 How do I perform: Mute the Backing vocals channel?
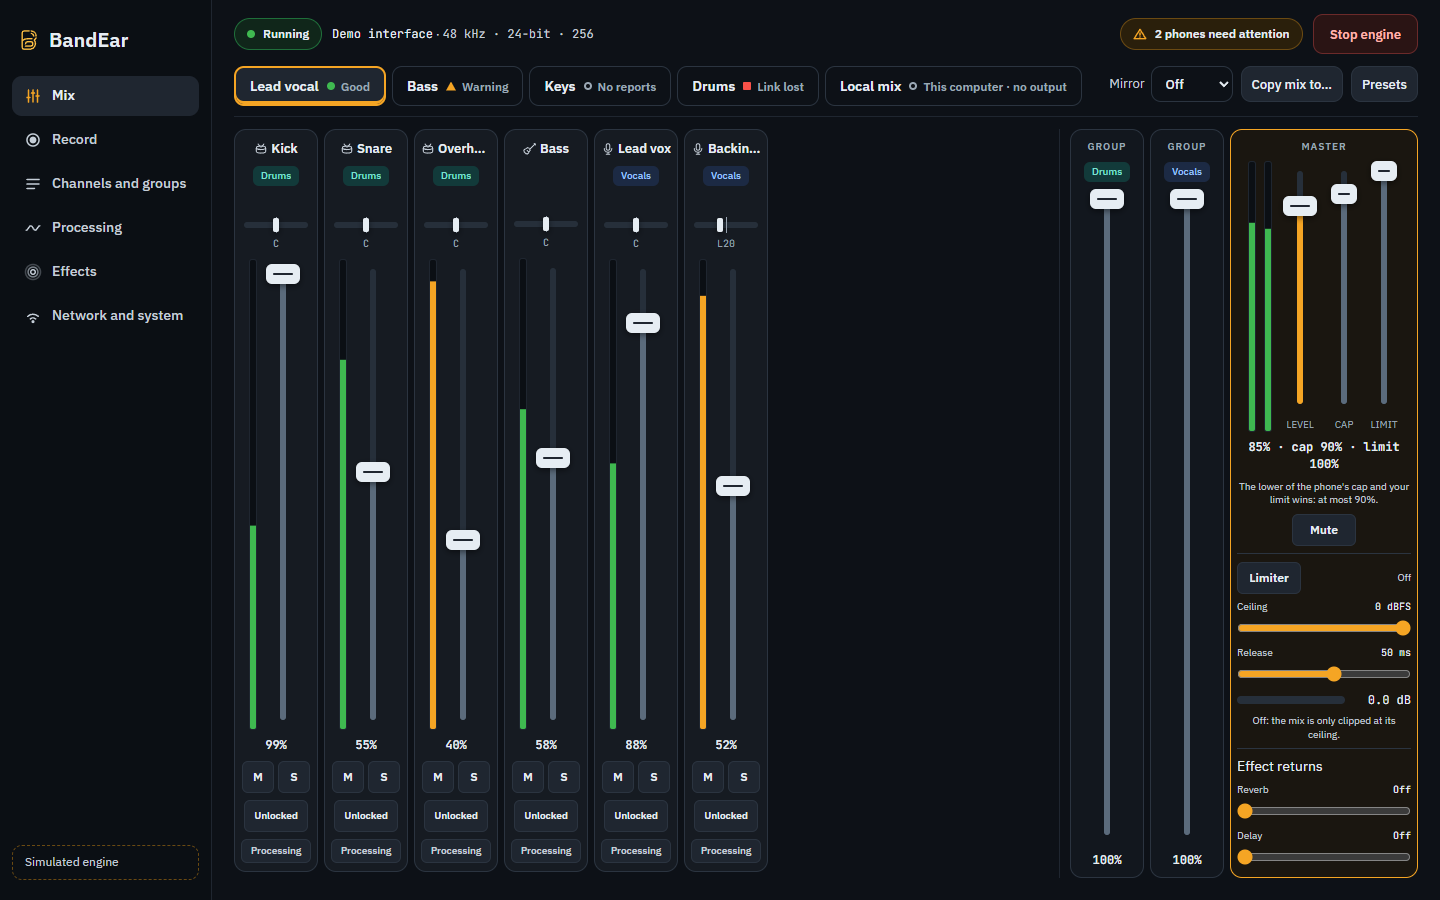point(708,777)
